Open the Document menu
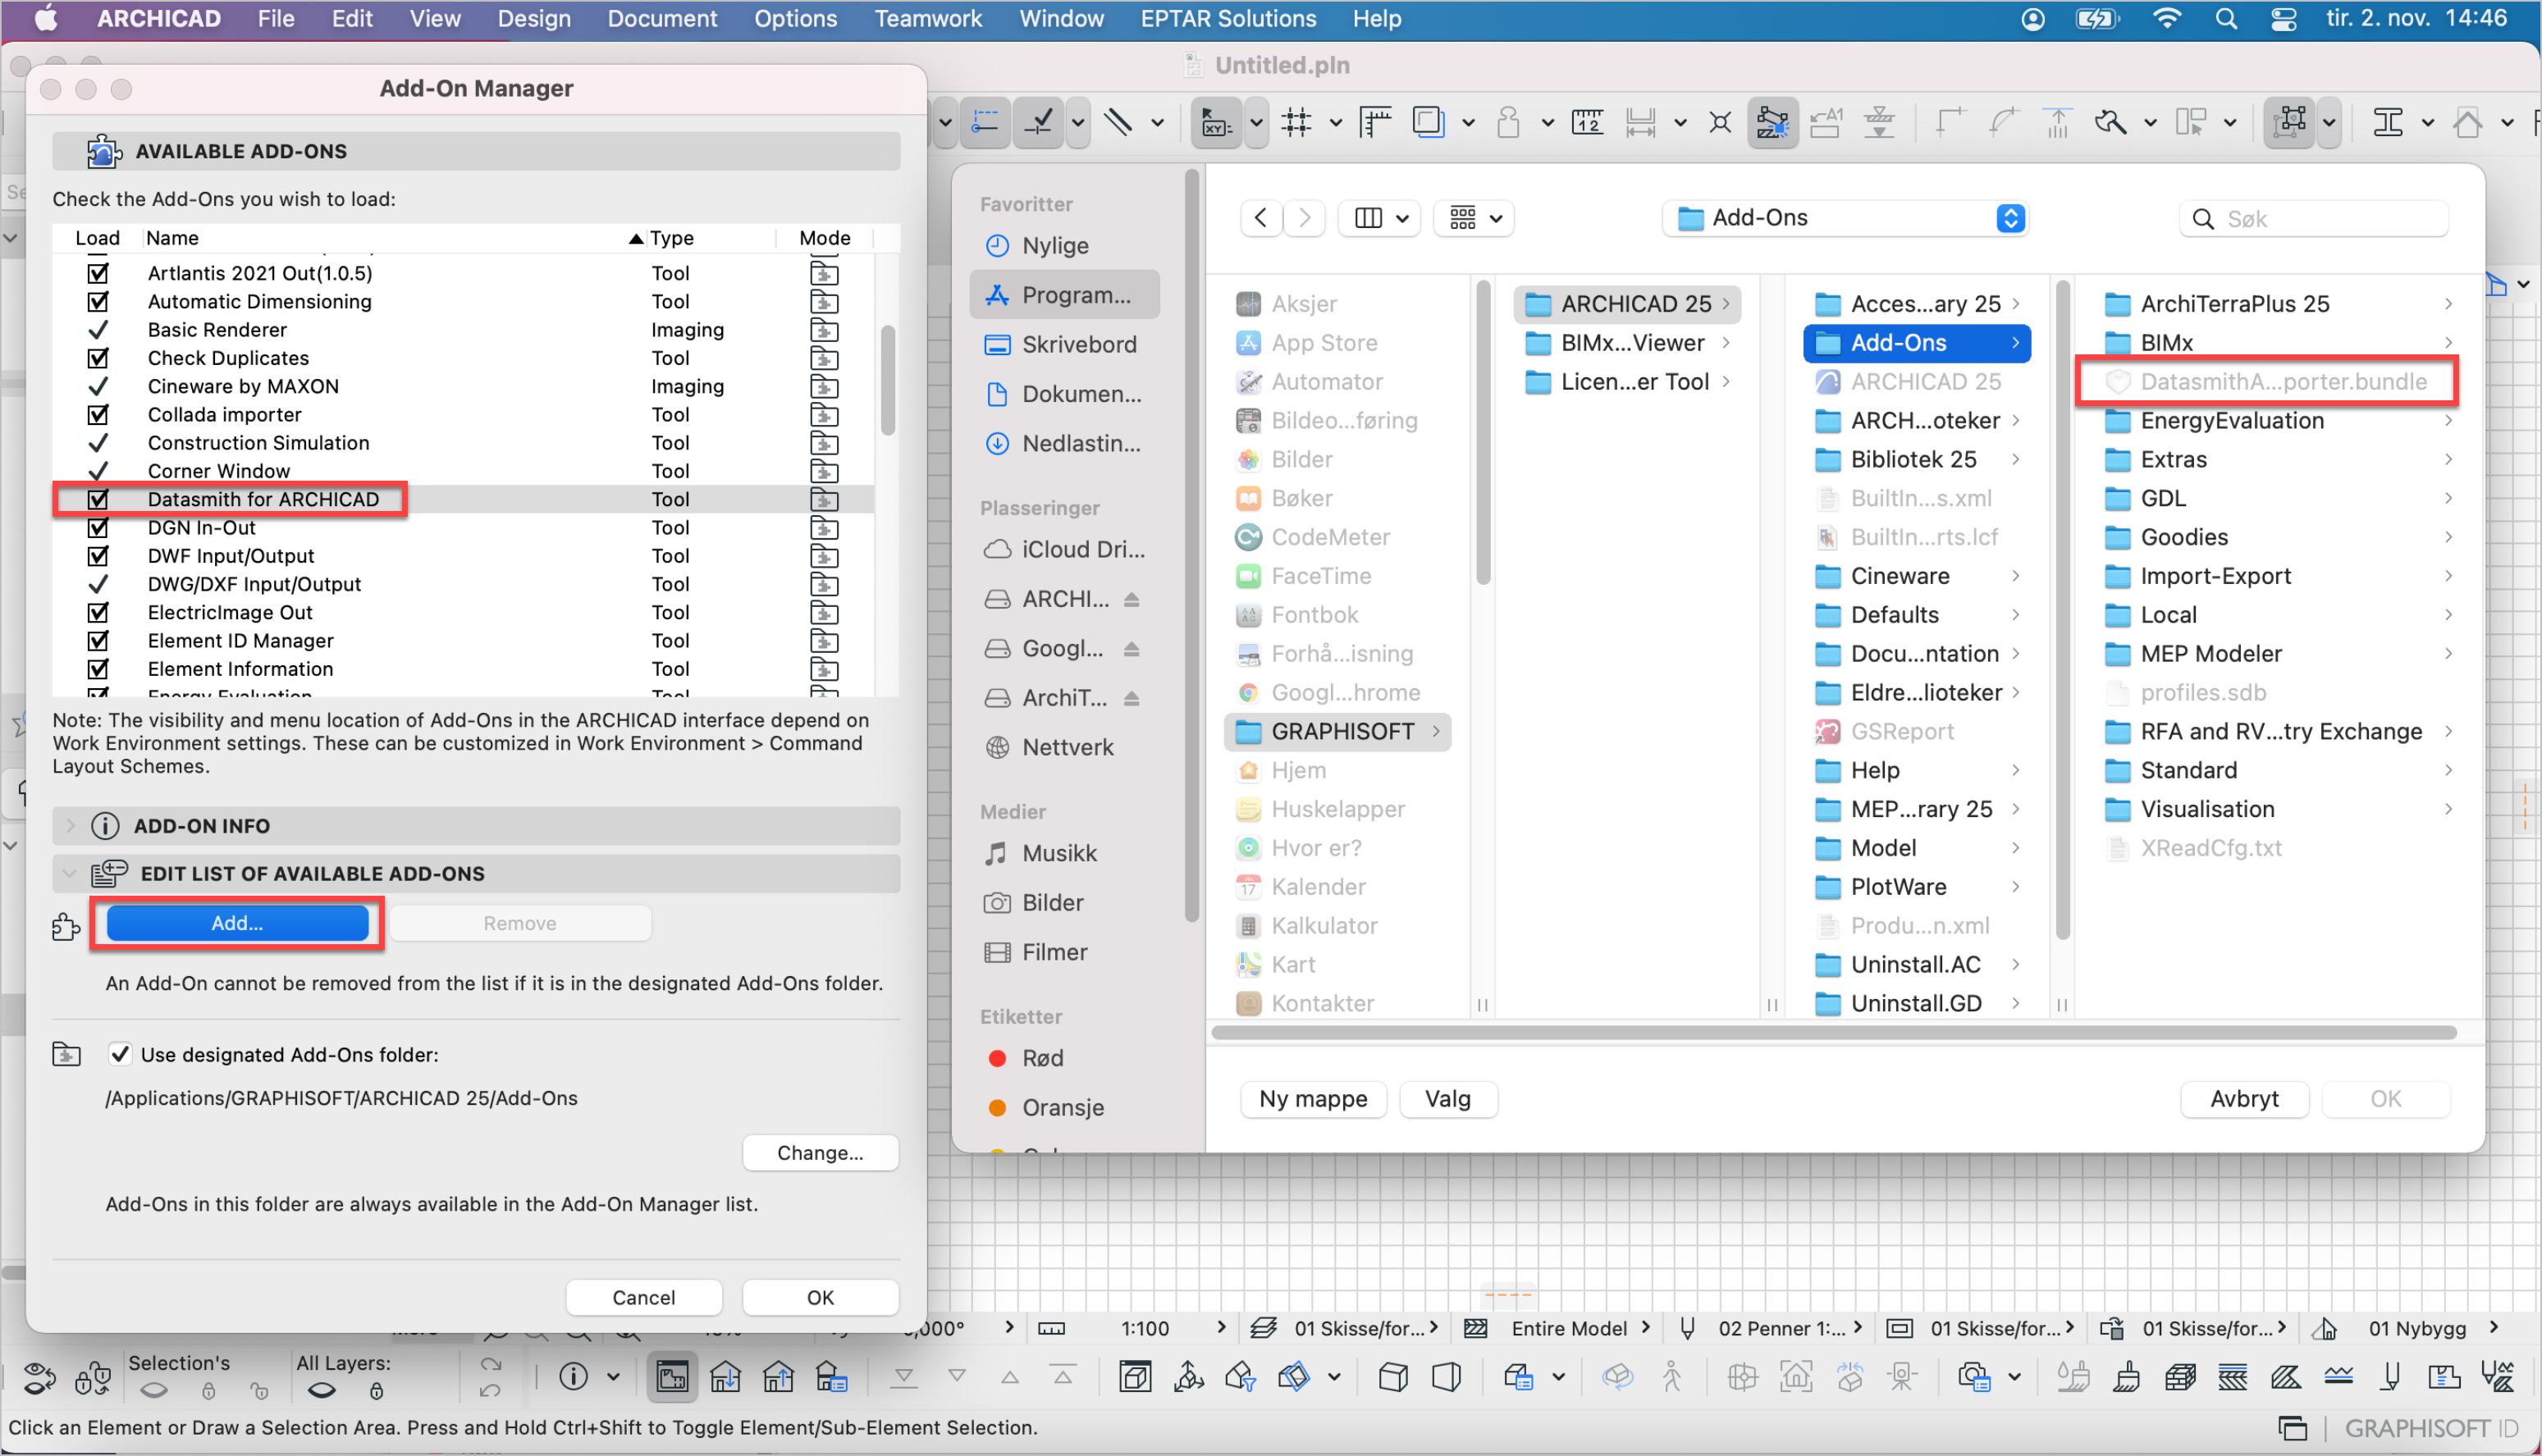The width and height of the screenshot is (2542, 1456). (662, 19)
